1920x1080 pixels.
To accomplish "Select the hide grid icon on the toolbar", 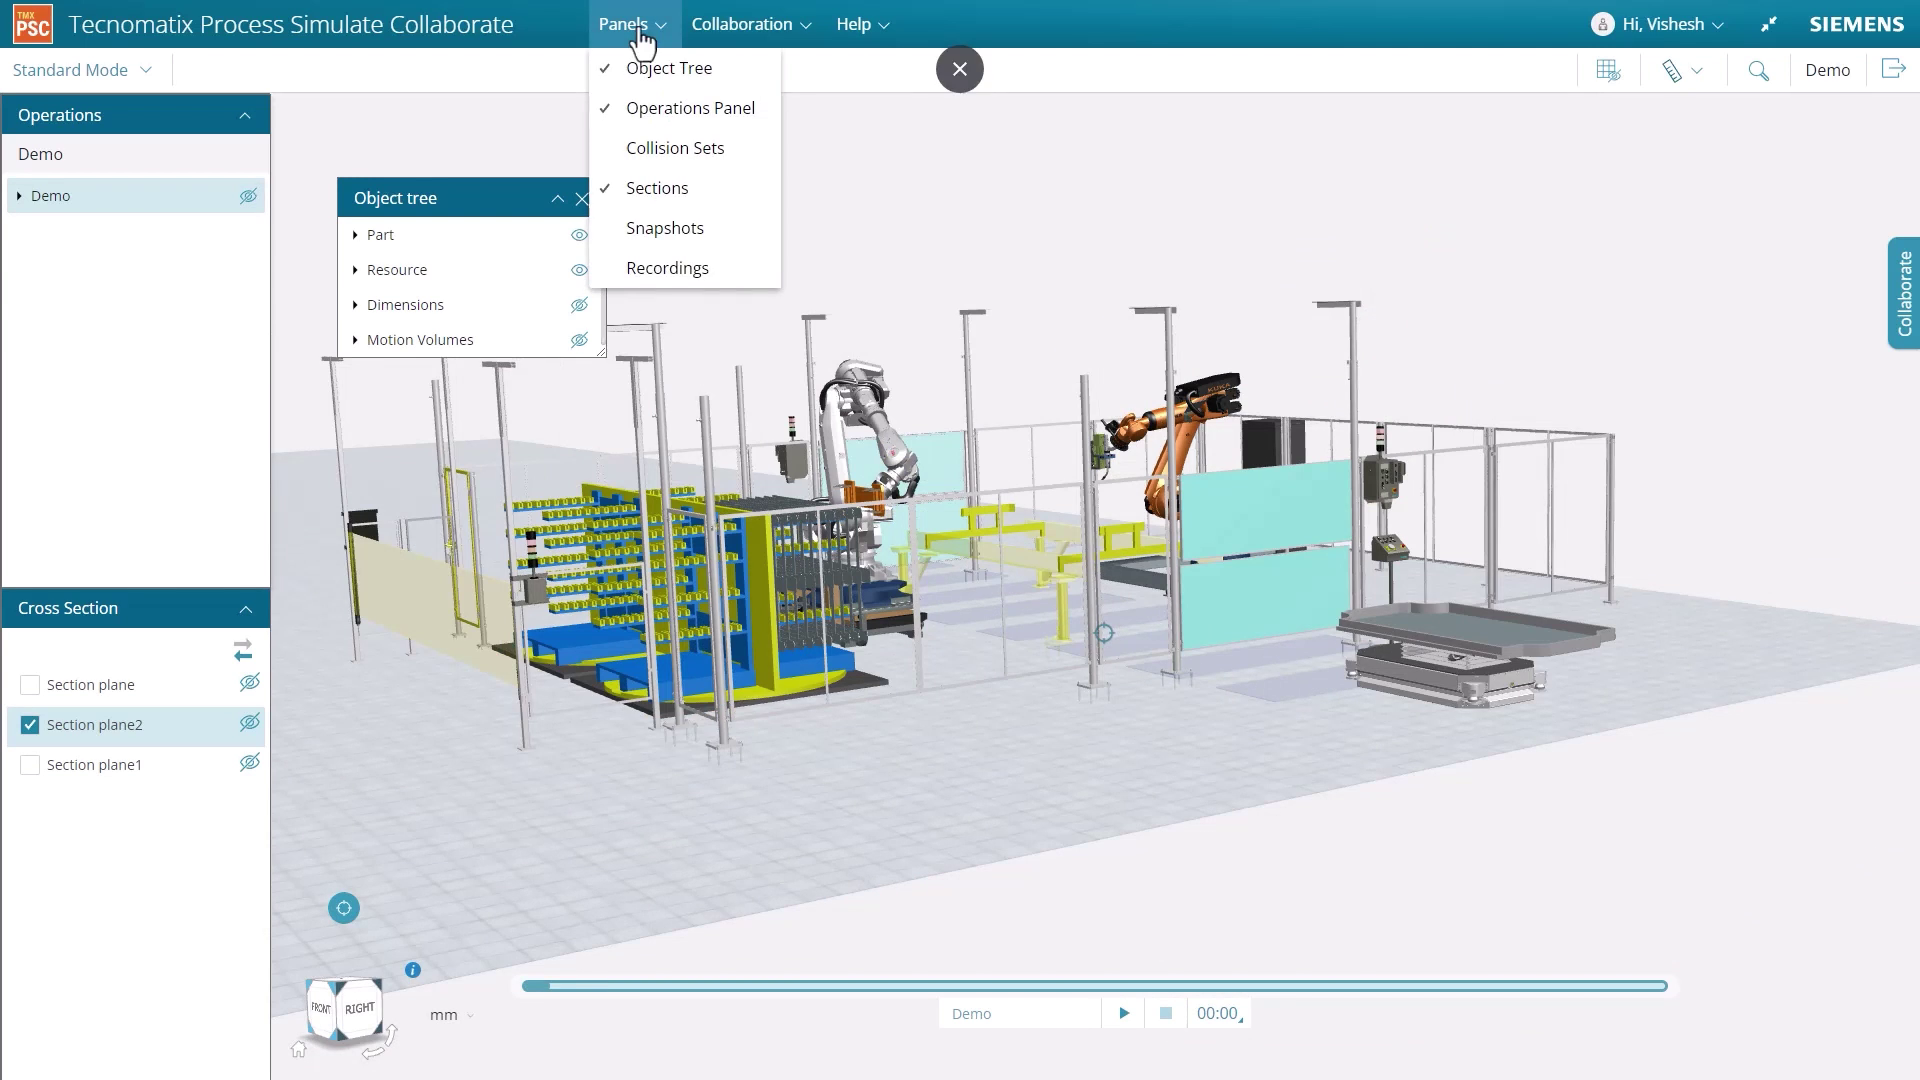I will click(1608, 69).
